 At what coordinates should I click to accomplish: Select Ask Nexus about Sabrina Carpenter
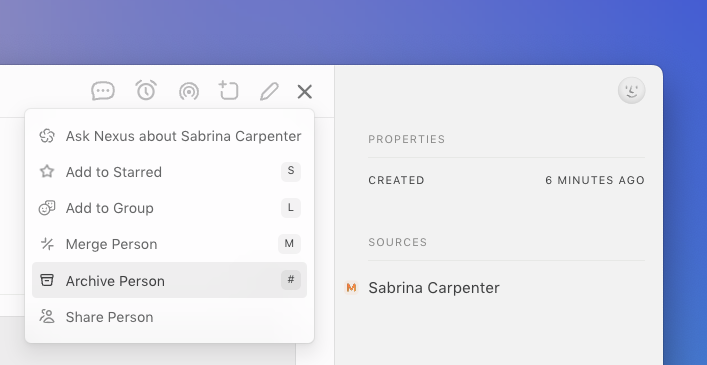point(170,136)
